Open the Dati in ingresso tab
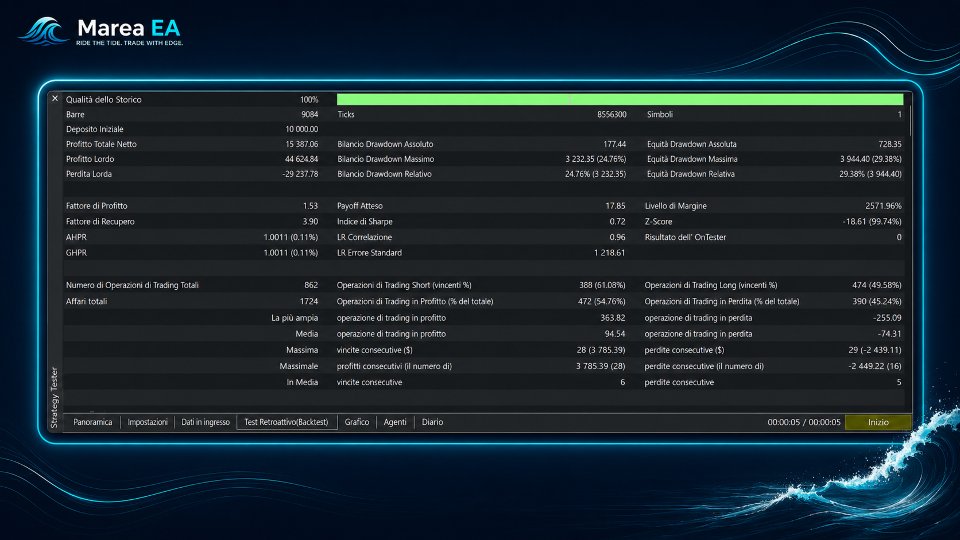Viewport: 960px width, 540px height. point(205,422)
